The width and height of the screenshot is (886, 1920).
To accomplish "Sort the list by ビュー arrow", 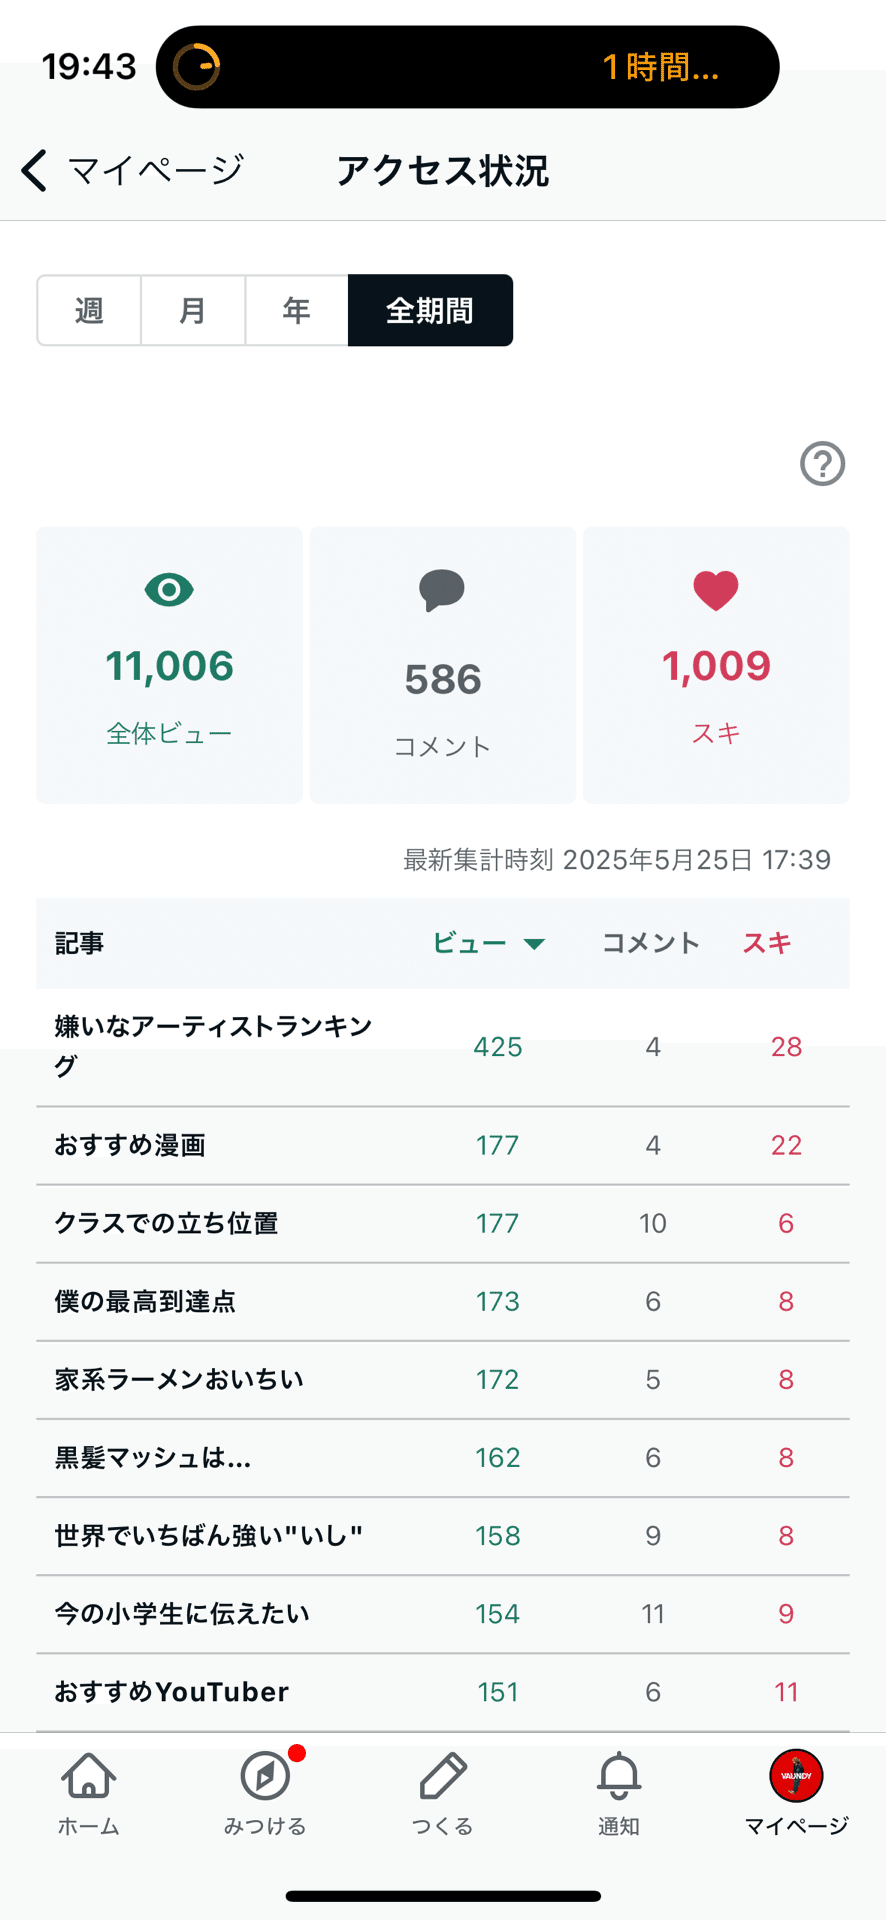I will pyautogui.click(x=534, y=944).
